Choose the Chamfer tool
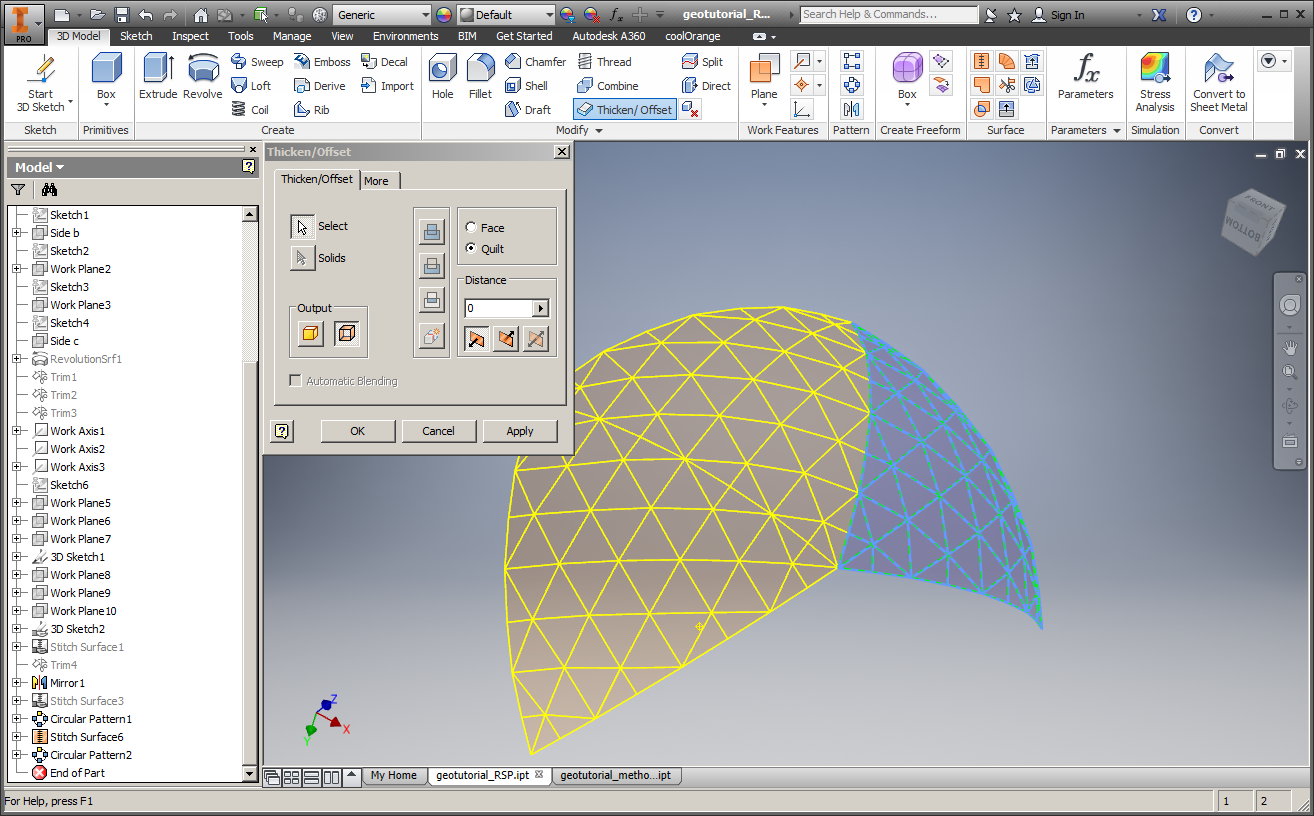The height and width of the screenshot is (816, 1314). [x=535, y=62]
